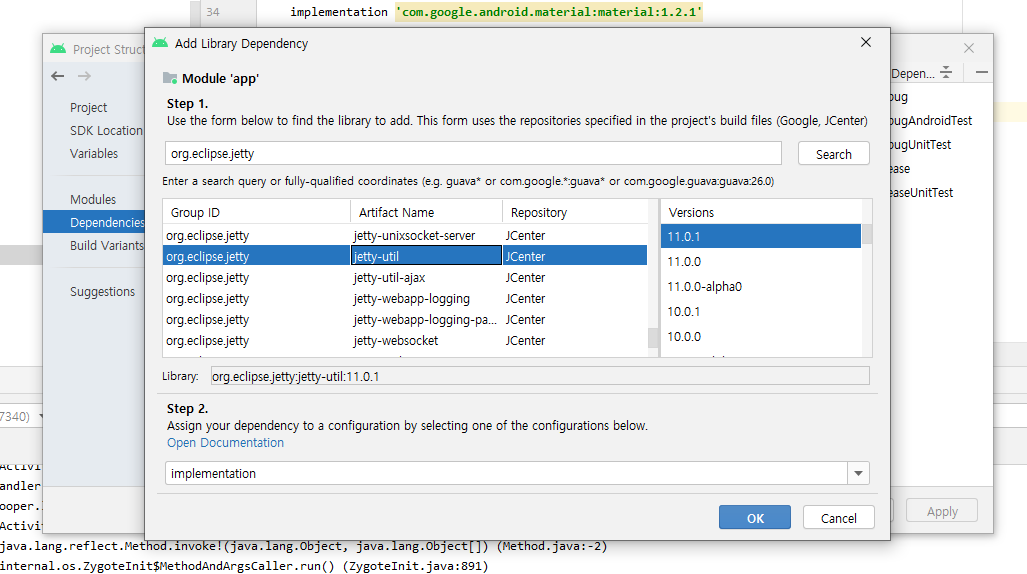The image size is (1027, 574).
Task: Open Build Variants in the sidebar
Action: (x=107, y=245)
